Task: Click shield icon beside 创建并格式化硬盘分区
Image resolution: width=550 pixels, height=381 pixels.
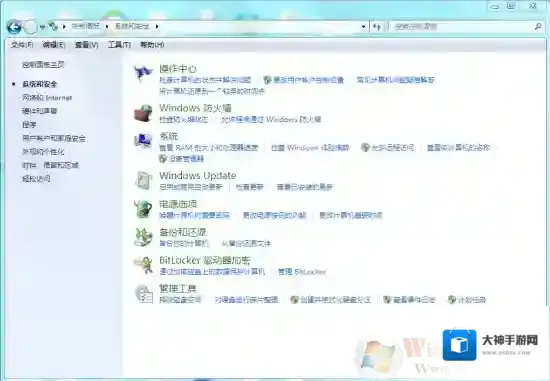Action: [x=295, y=300]
